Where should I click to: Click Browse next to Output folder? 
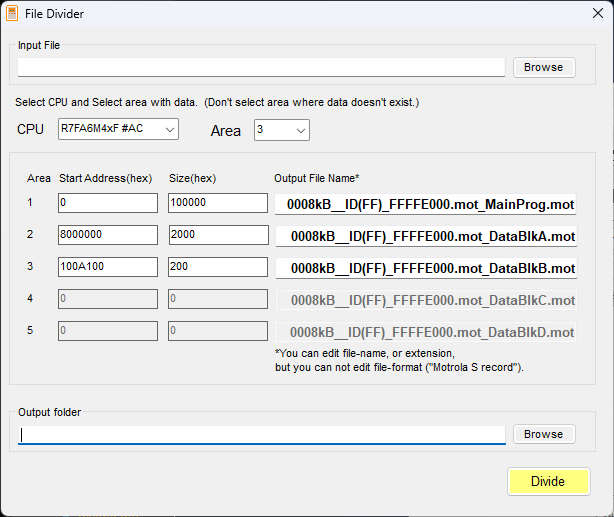(544, 434)
